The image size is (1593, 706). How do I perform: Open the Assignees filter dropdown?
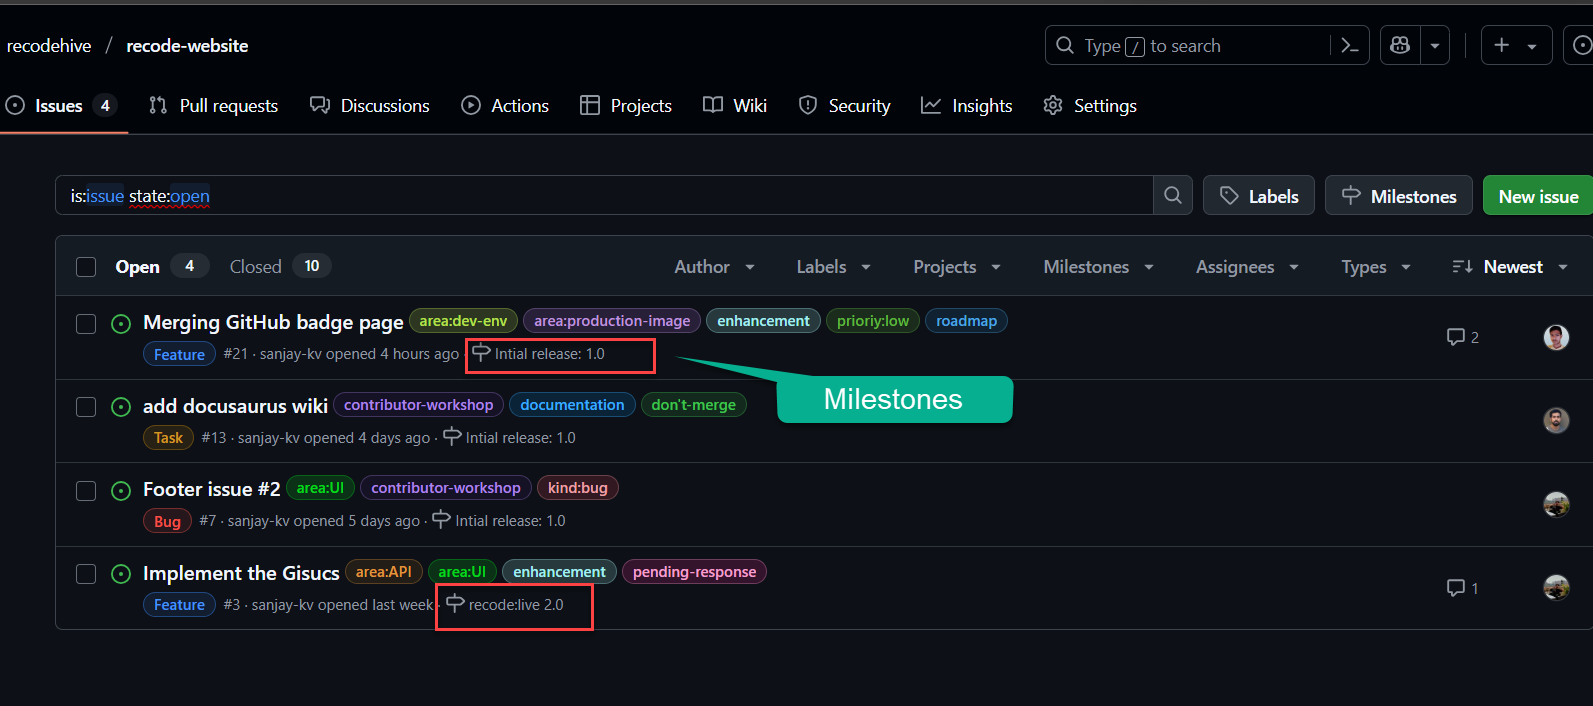(1247, 267)
